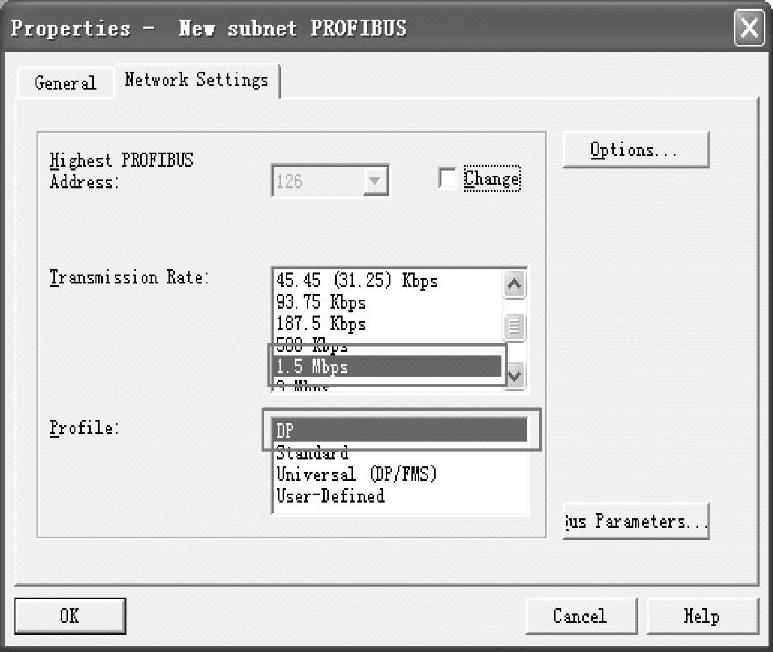Click transmission rate list scroll-up arrow

(514, 284)
